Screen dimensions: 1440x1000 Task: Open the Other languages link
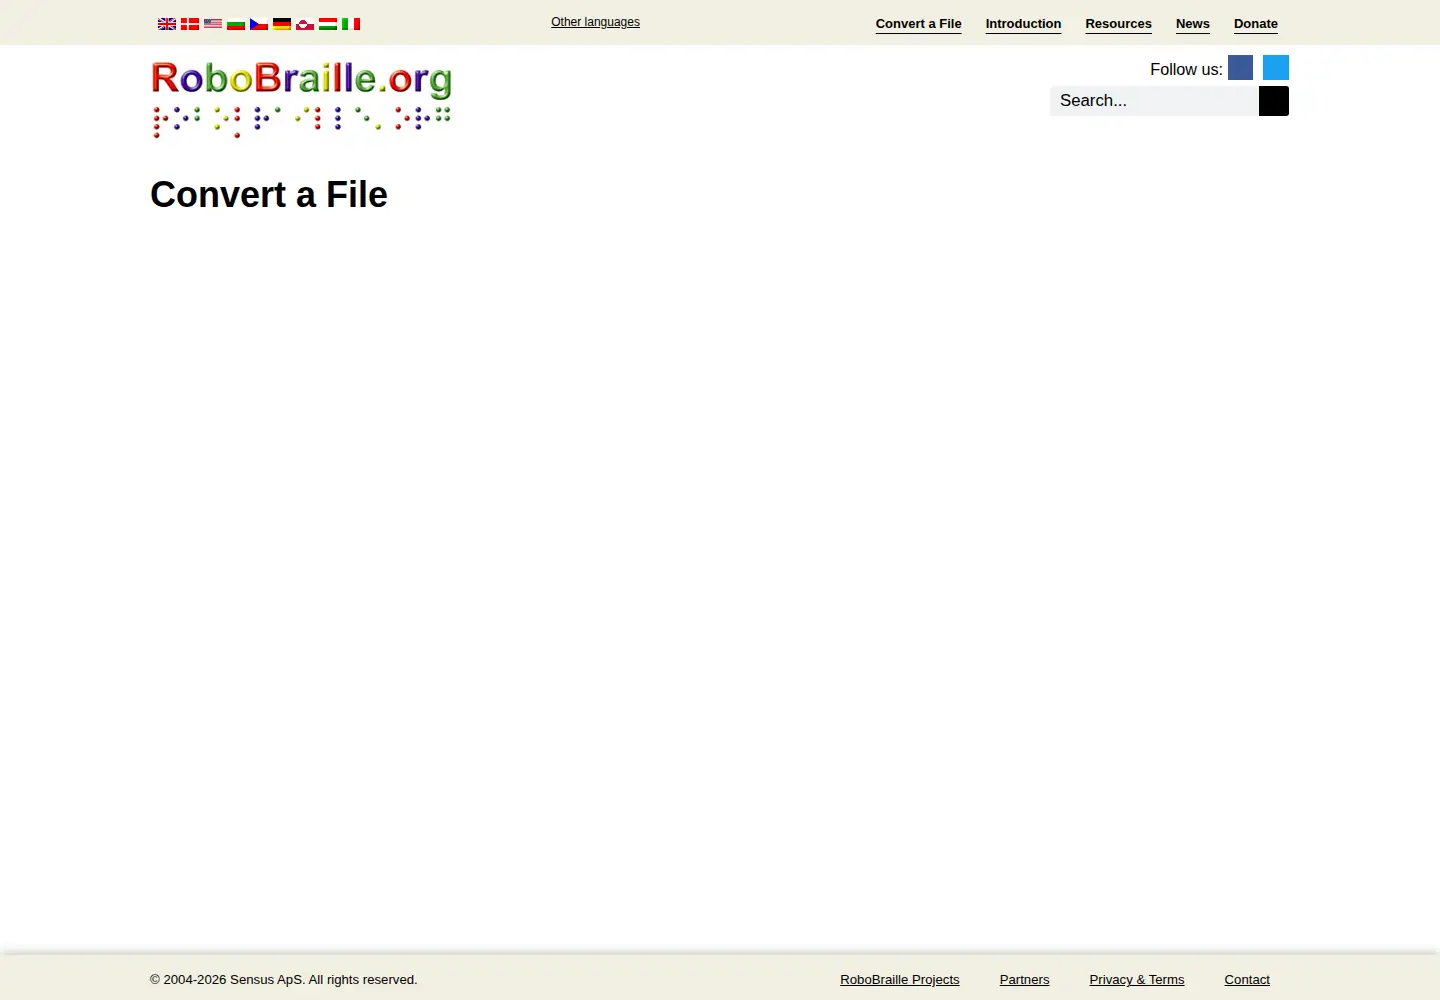click(x=595, y=22)
